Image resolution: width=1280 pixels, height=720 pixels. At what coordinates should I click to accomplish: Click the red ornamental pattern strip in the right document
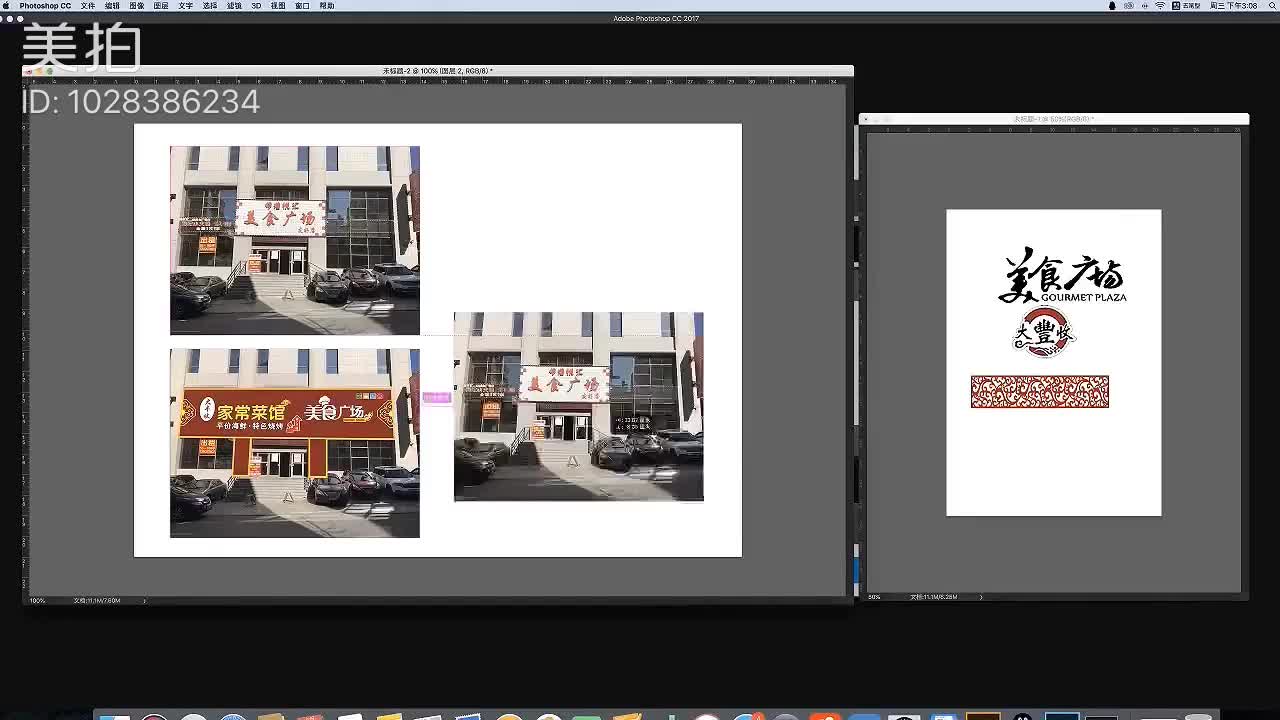(1040, 392)
